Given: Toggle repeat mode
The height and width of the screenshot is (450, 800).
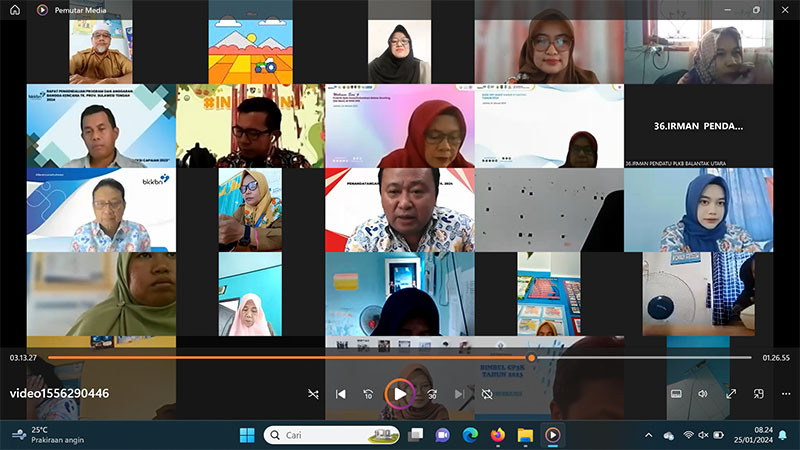Looking at the screenshot, I should (487, 394).
